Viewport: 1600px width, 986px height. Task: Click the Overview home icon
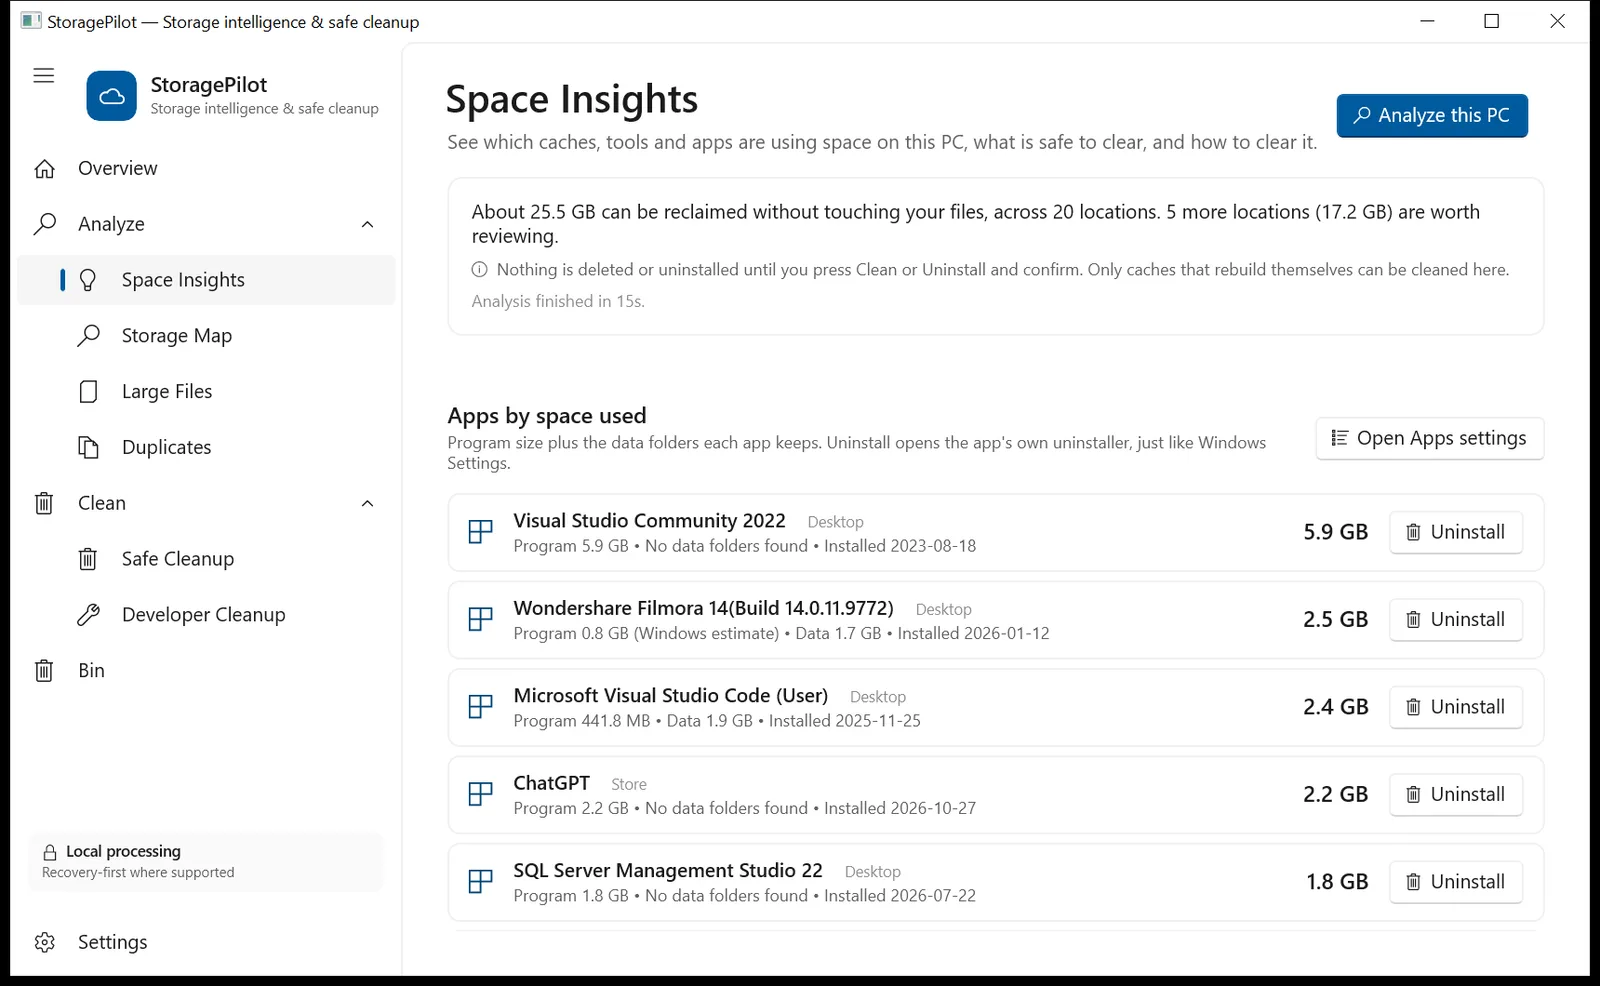[x=45, y=169]
